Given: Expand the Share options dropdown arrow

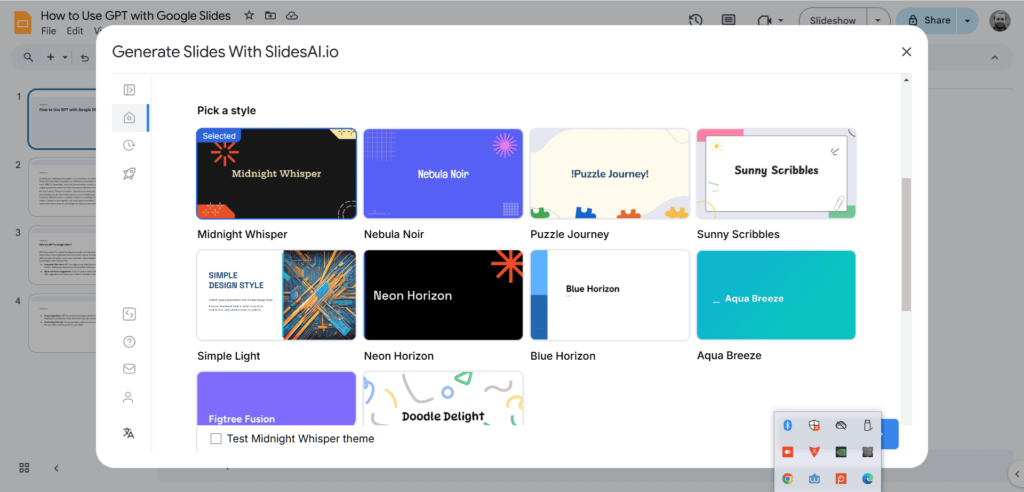Looking at the screenshot, I should 967,20.
